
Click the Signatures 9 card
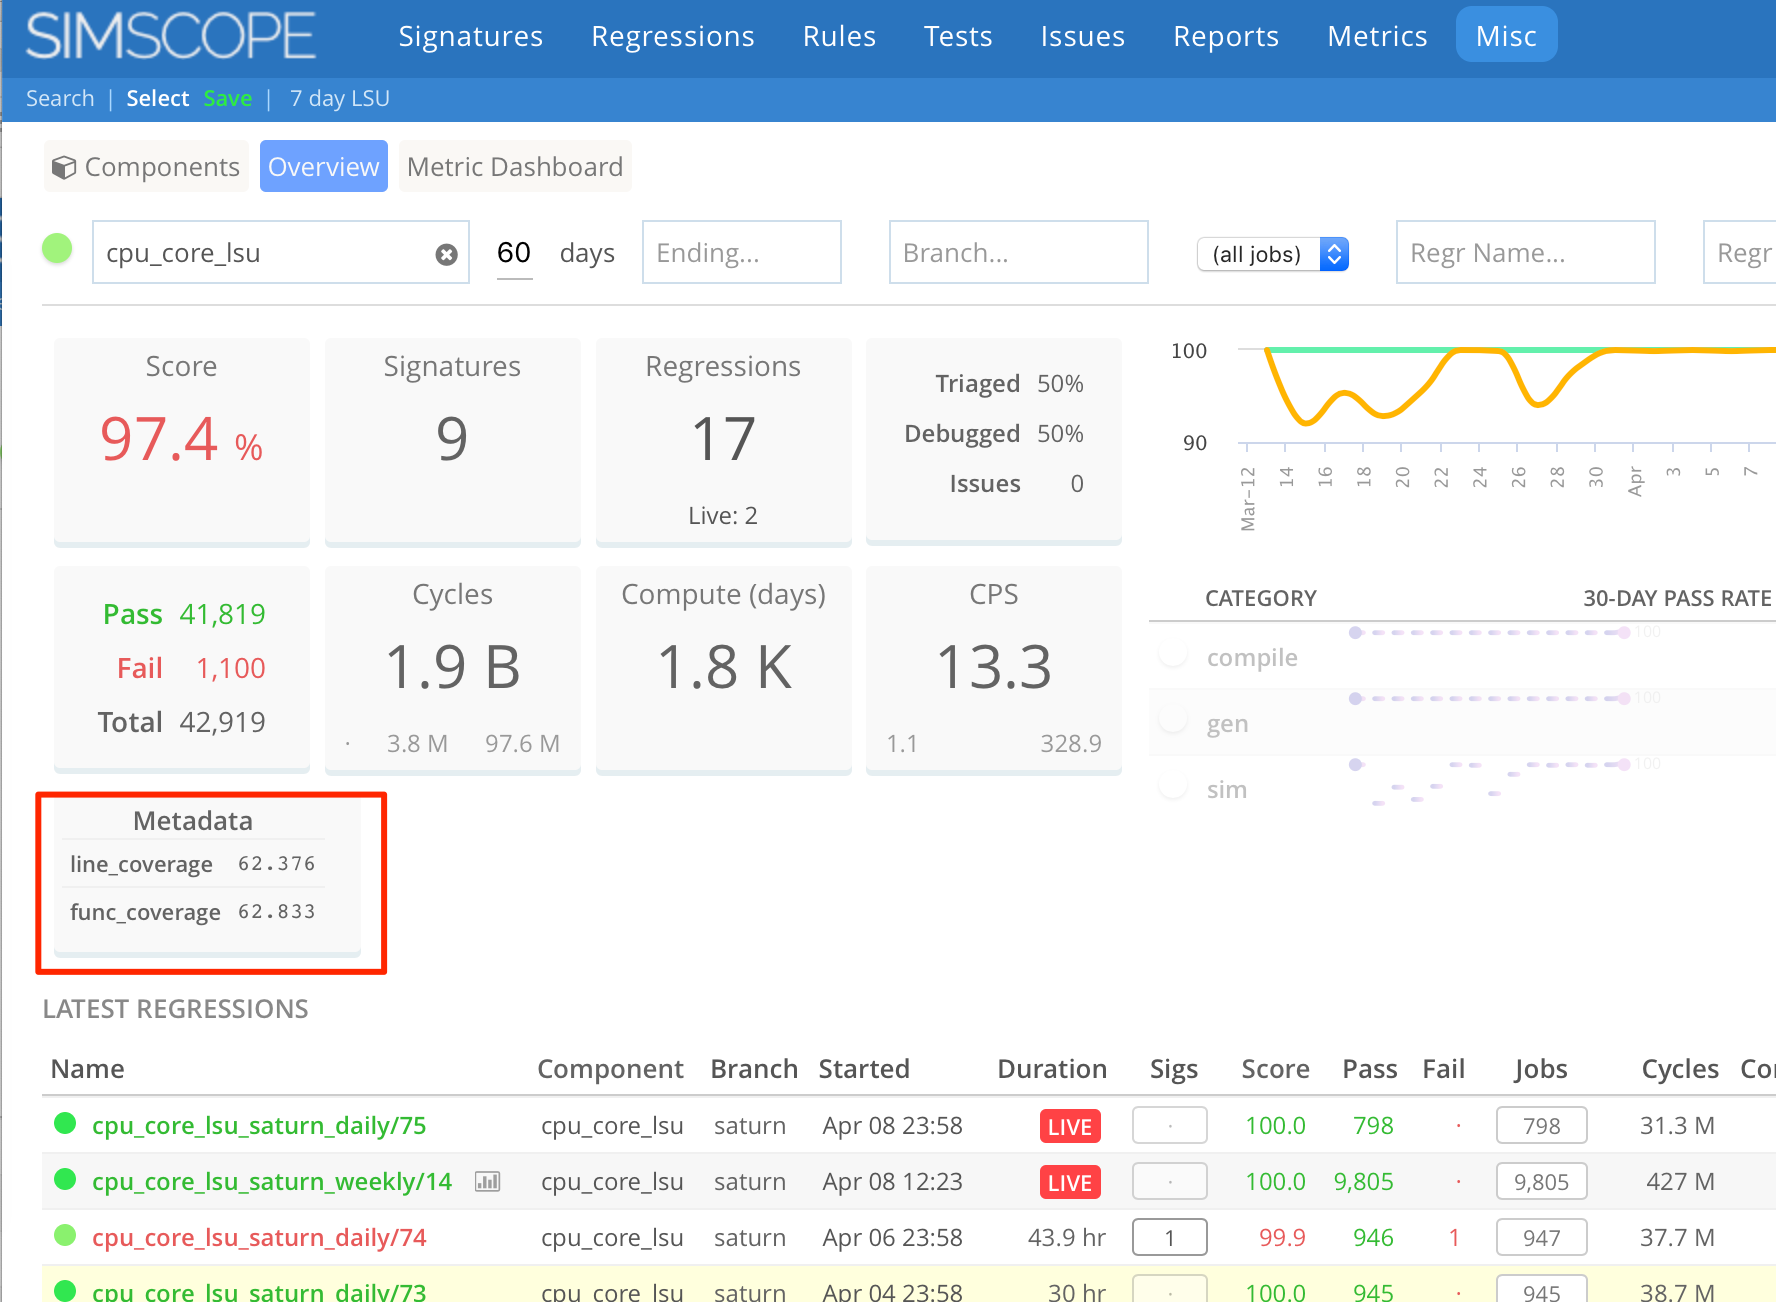point(452,442)
